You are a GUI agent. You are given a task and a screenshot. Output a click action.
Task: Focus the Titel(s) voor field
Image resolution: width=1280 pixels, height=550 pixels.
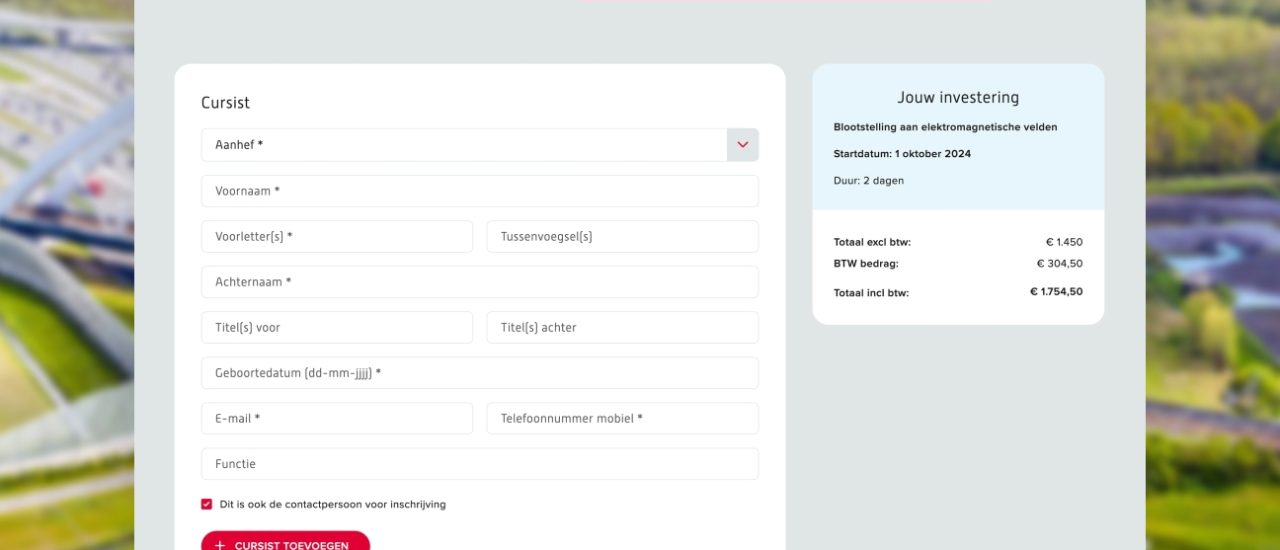[336, 327]
